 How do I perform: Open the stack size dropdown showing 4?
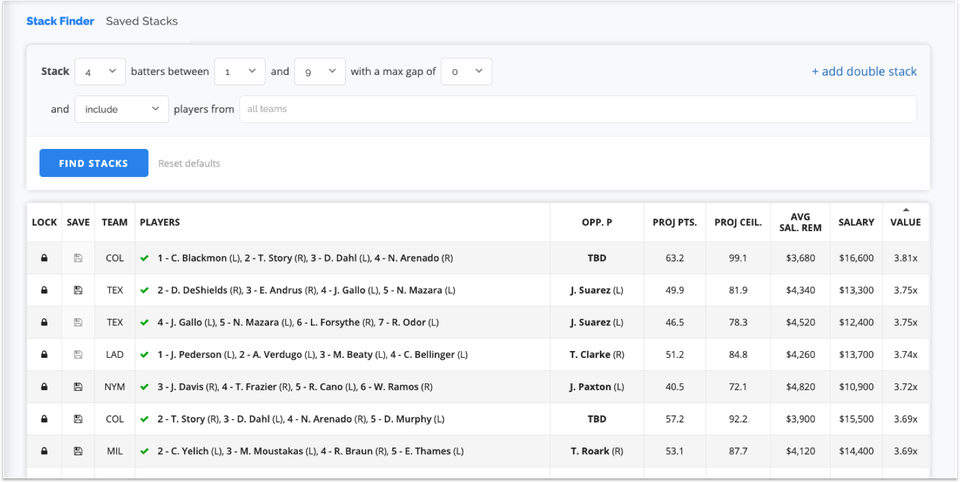pyautogui.click(x=100, y=72)
